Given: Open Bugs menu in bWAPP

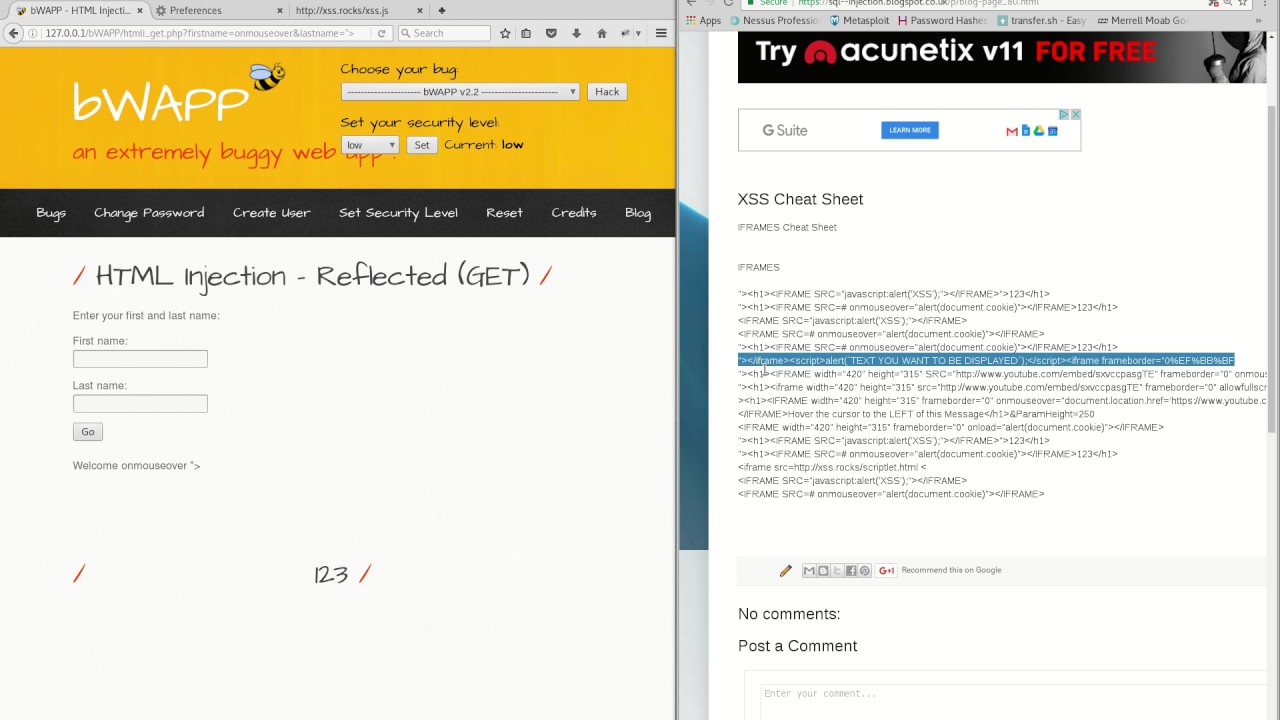Looking at the screenshot, I should pos(51,213).
